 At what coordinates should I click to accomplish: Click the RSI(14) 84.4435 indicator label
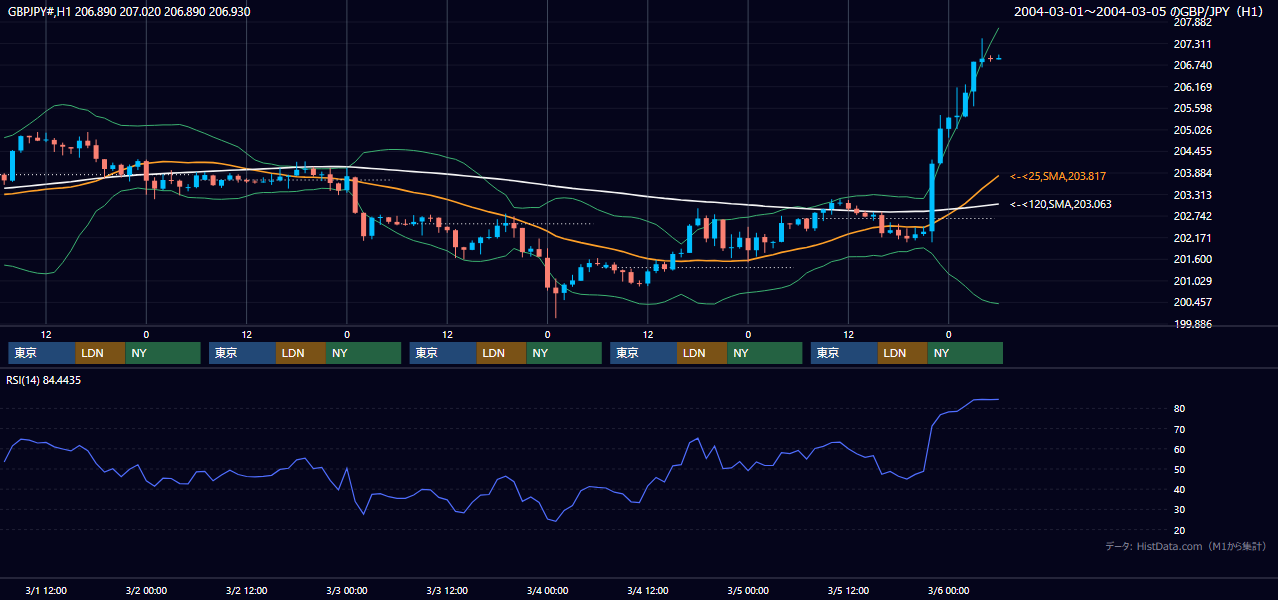[44, 380]
